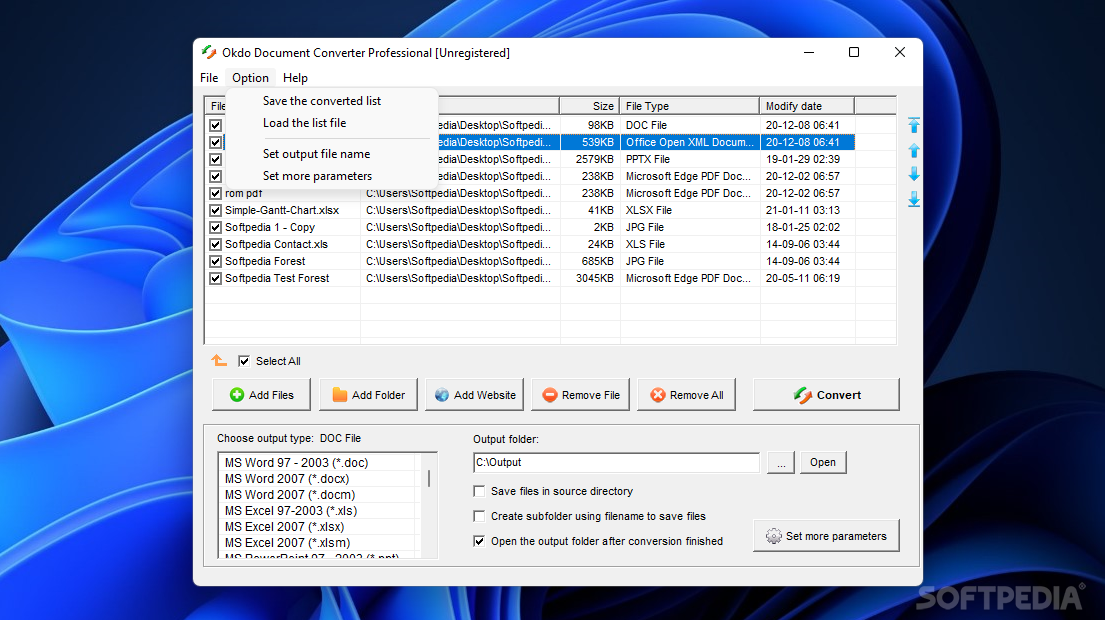Viewport: 1105px width, 625px height.
Task: Click the Okdo app icon in title bar
Action: click(x=209, y=52)
